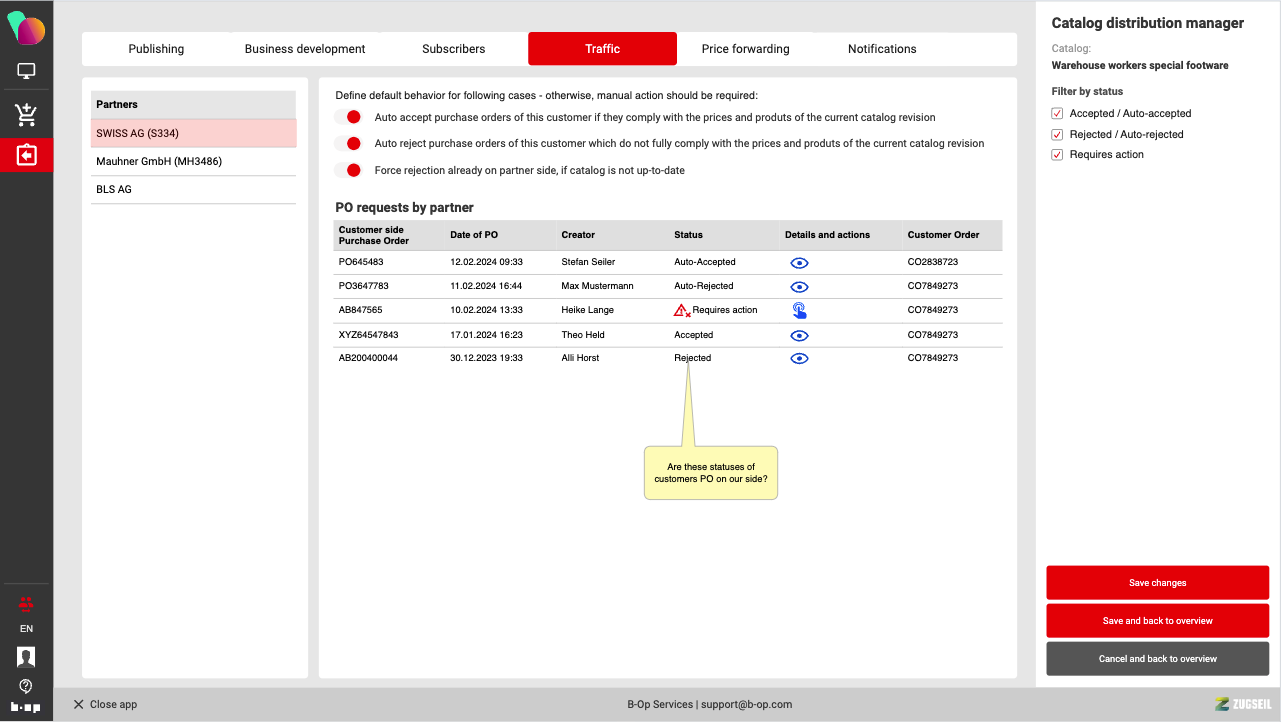The image size is (1281, 722).
Task: Open the shopping cart sidebar icon
Action: [x=26, y=115]
